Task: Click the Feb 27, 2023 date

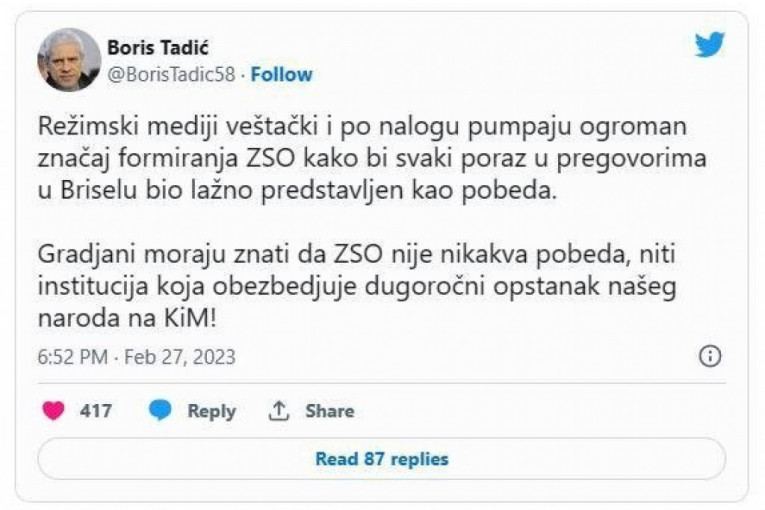Action: pos(180,357)
